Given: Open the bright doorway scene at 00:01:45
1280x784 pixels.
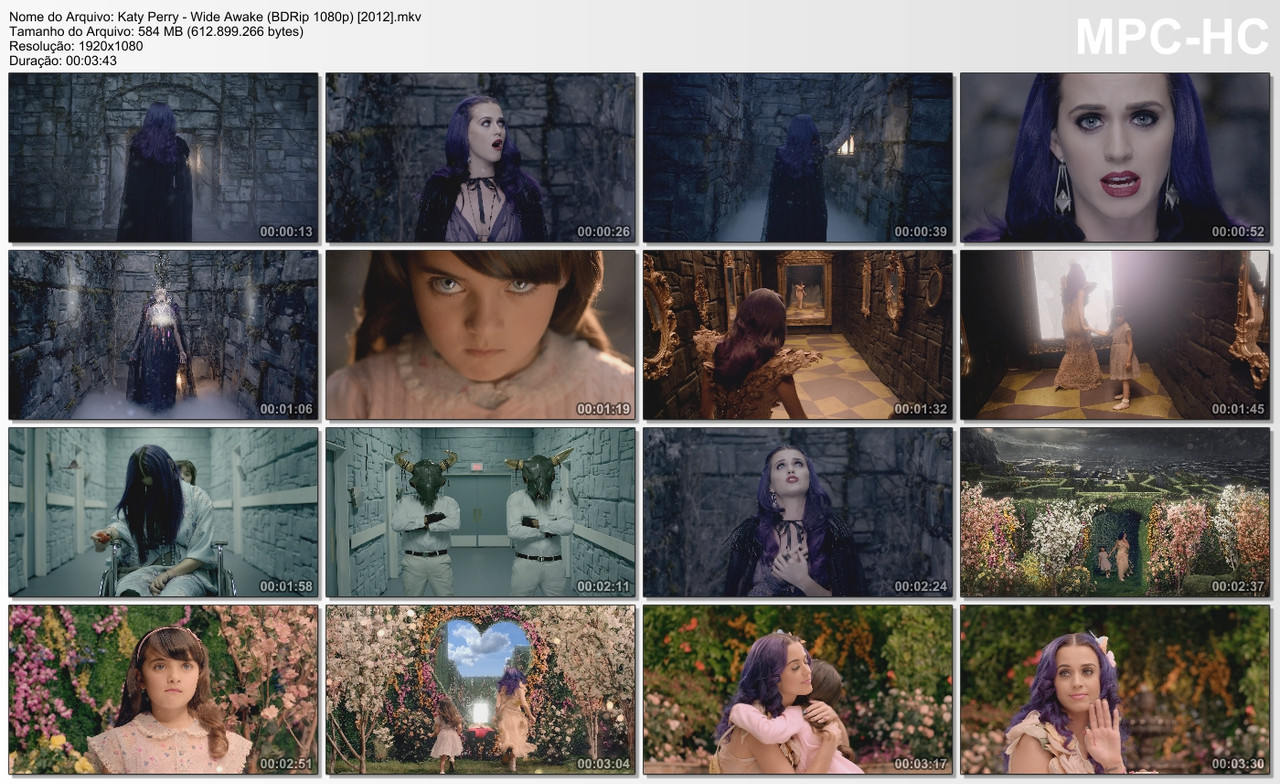Looking at the screenshot, I should pyautogui.click(x=1115, y=335).
